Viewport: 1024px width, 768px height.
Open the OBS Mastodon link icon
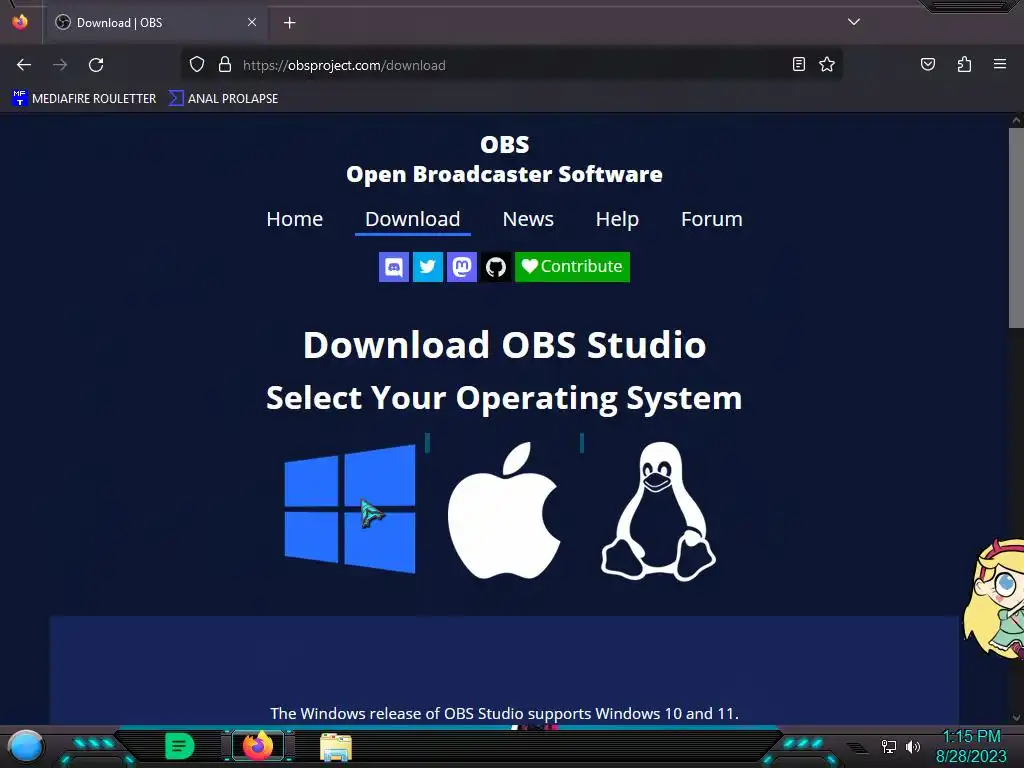462,267
